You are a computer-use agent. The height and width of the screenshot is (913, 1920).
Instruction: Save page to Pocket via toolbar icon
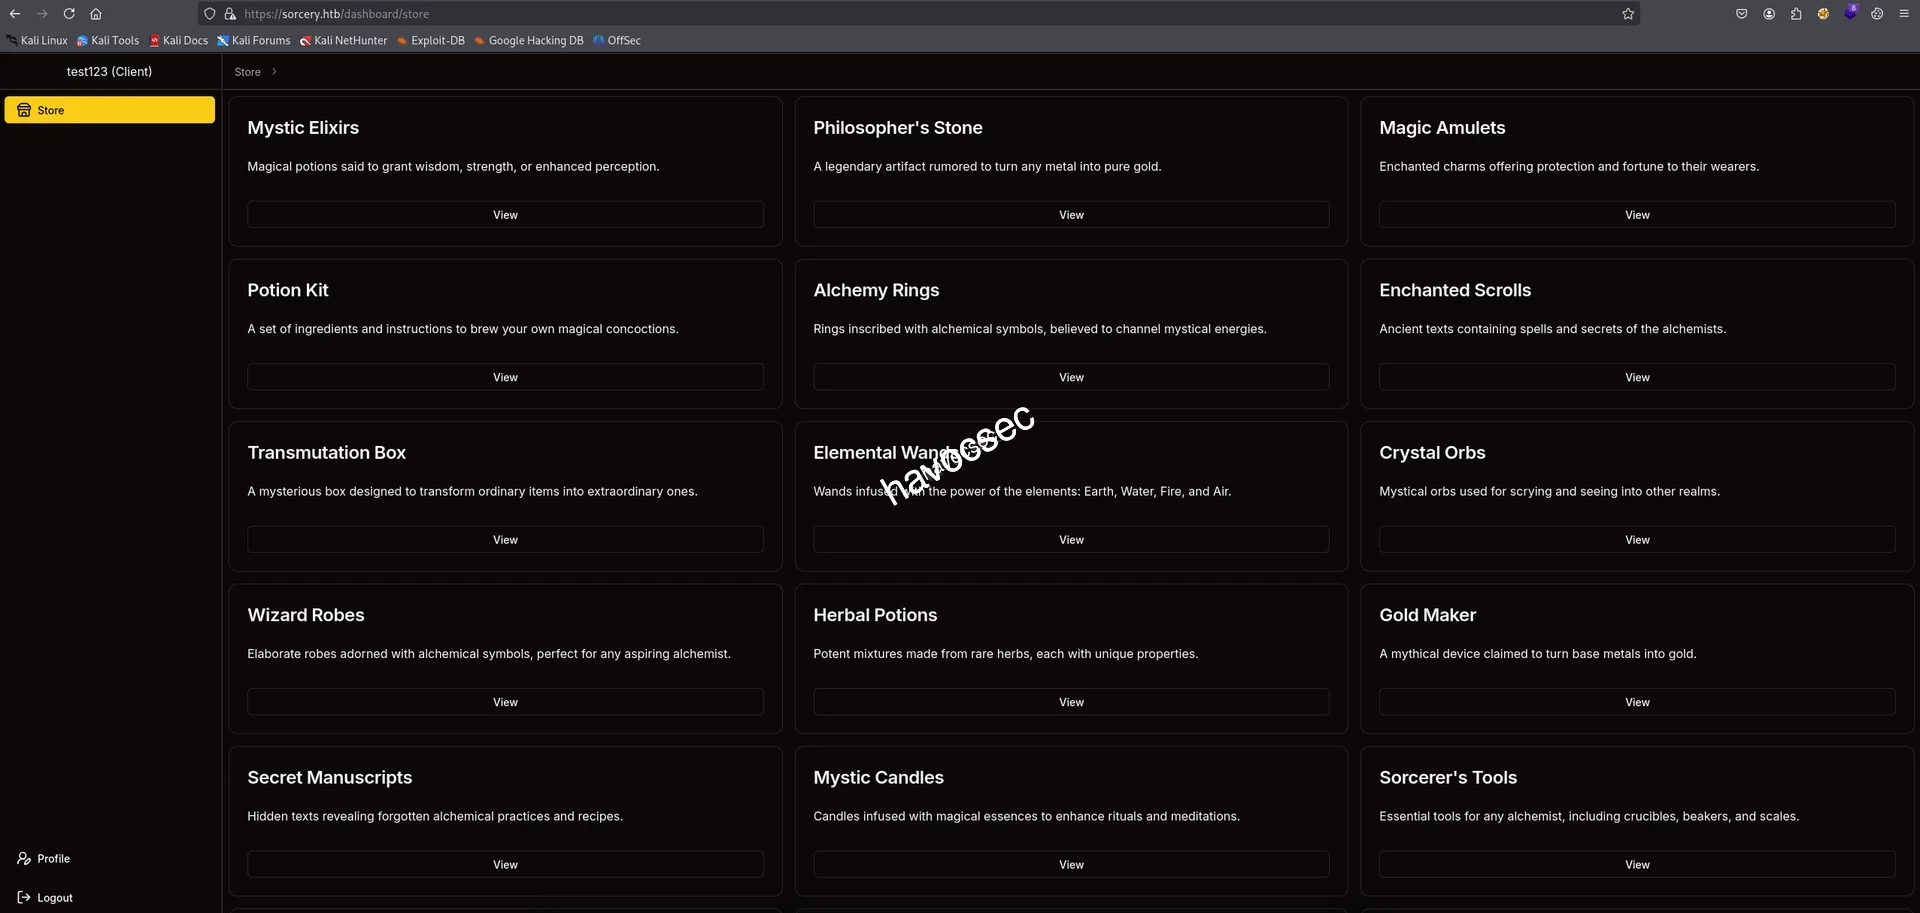[1741, 14]
